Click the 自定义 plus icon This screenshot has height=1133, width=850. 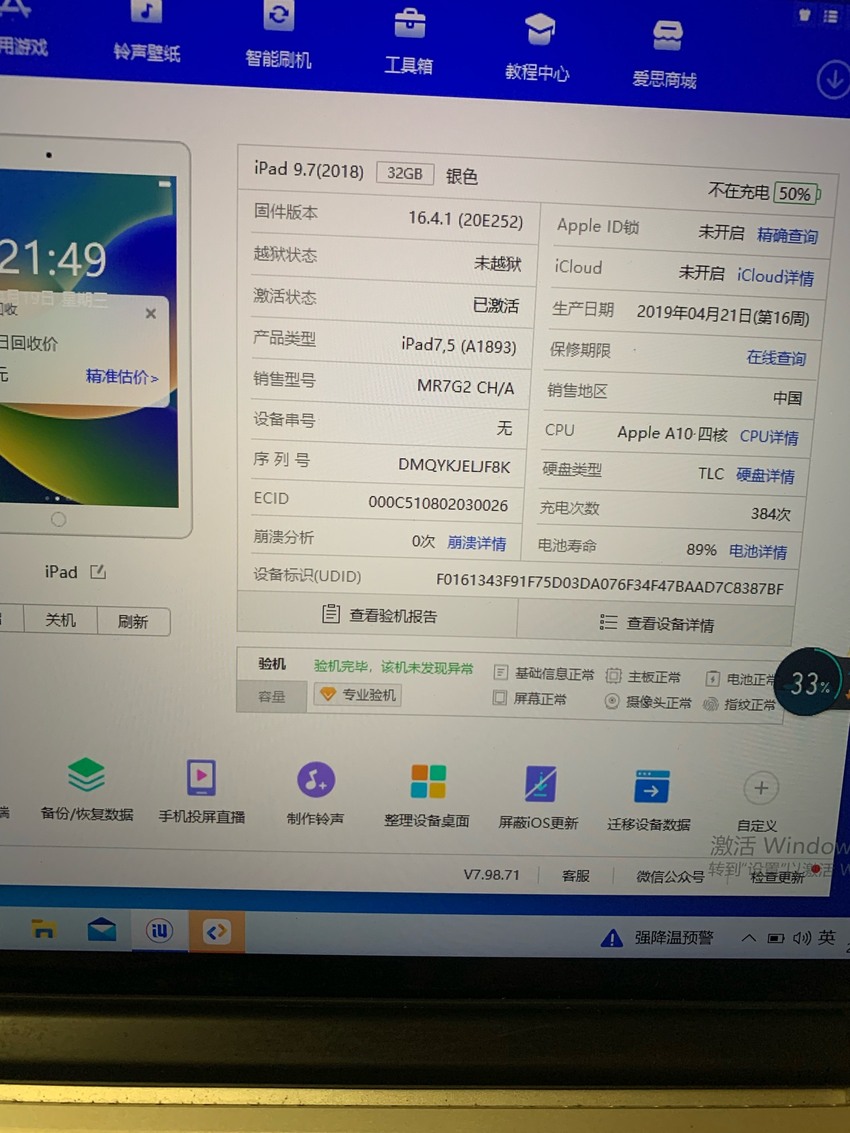(760, 788)
